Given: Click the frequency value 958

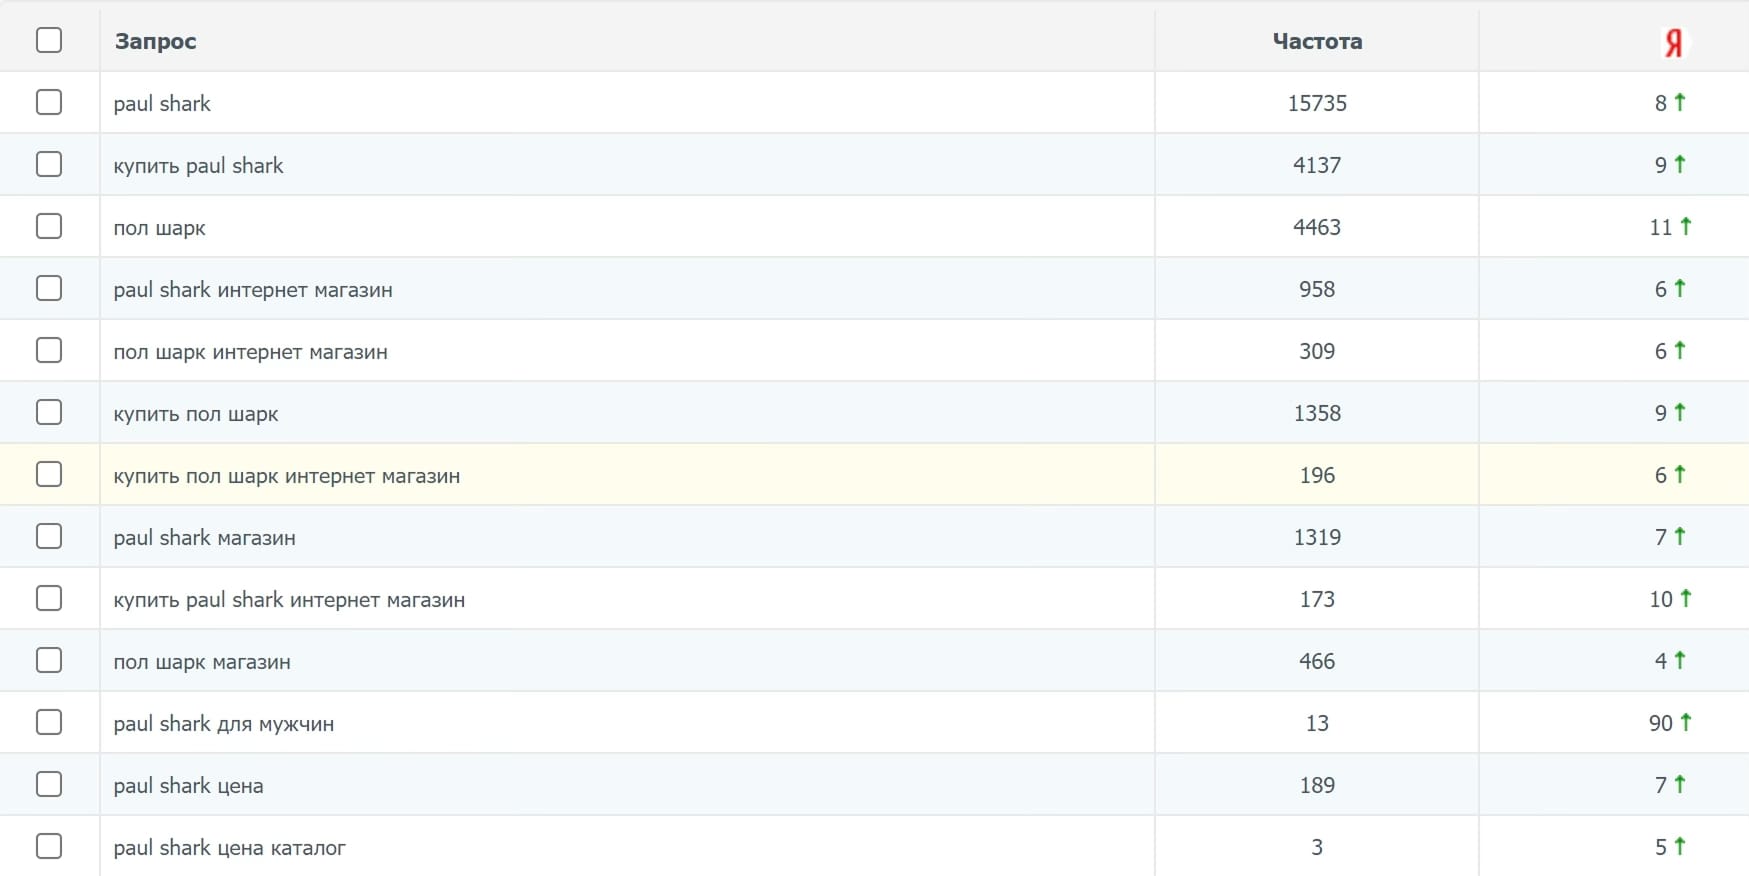Looking at the screenshot, I should tap(1317, 289).
